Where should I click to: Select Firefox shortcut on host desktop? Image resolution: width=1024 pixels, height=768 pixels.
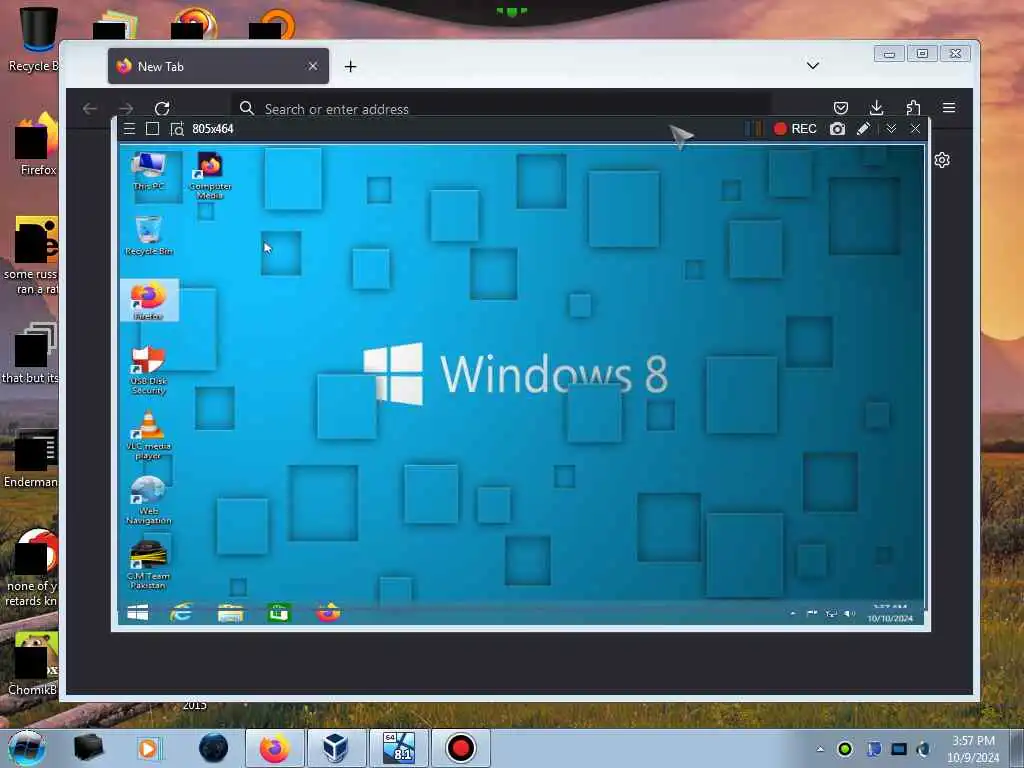[x=37, y=145]
